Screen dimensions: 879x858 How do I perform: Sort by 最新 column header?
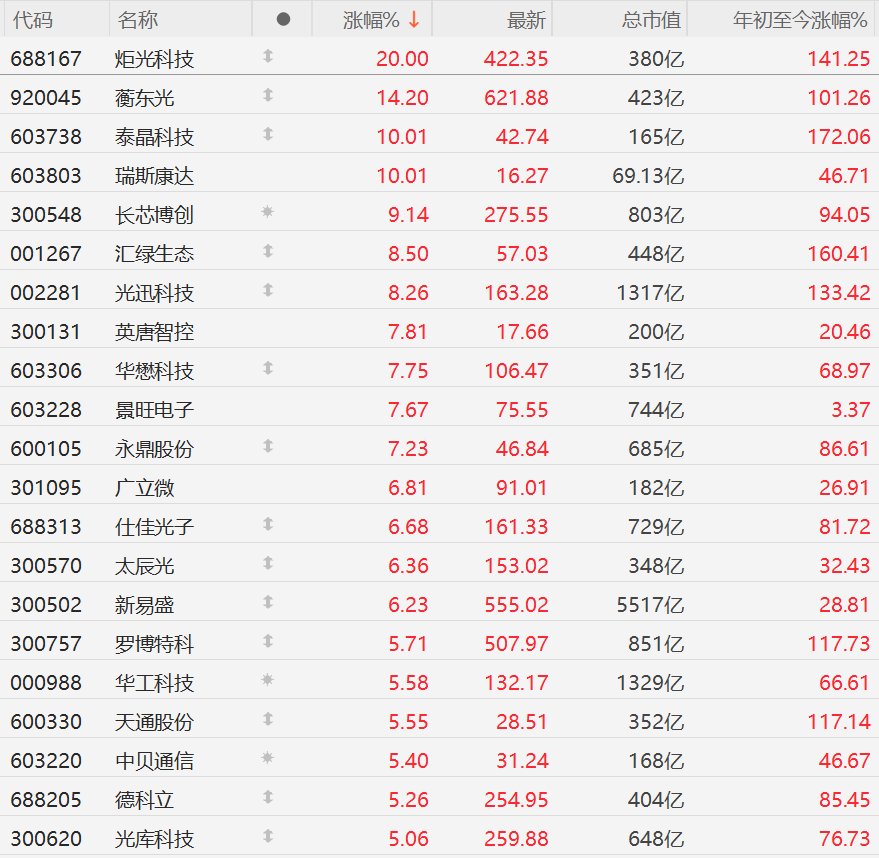[x=526, y=20]
